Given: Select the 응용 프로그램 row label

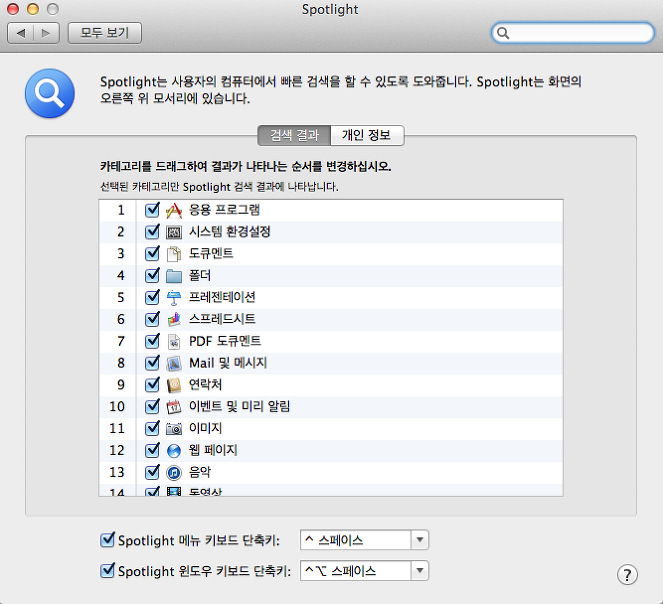Looking at the screenshot, I should coord(224,210).
